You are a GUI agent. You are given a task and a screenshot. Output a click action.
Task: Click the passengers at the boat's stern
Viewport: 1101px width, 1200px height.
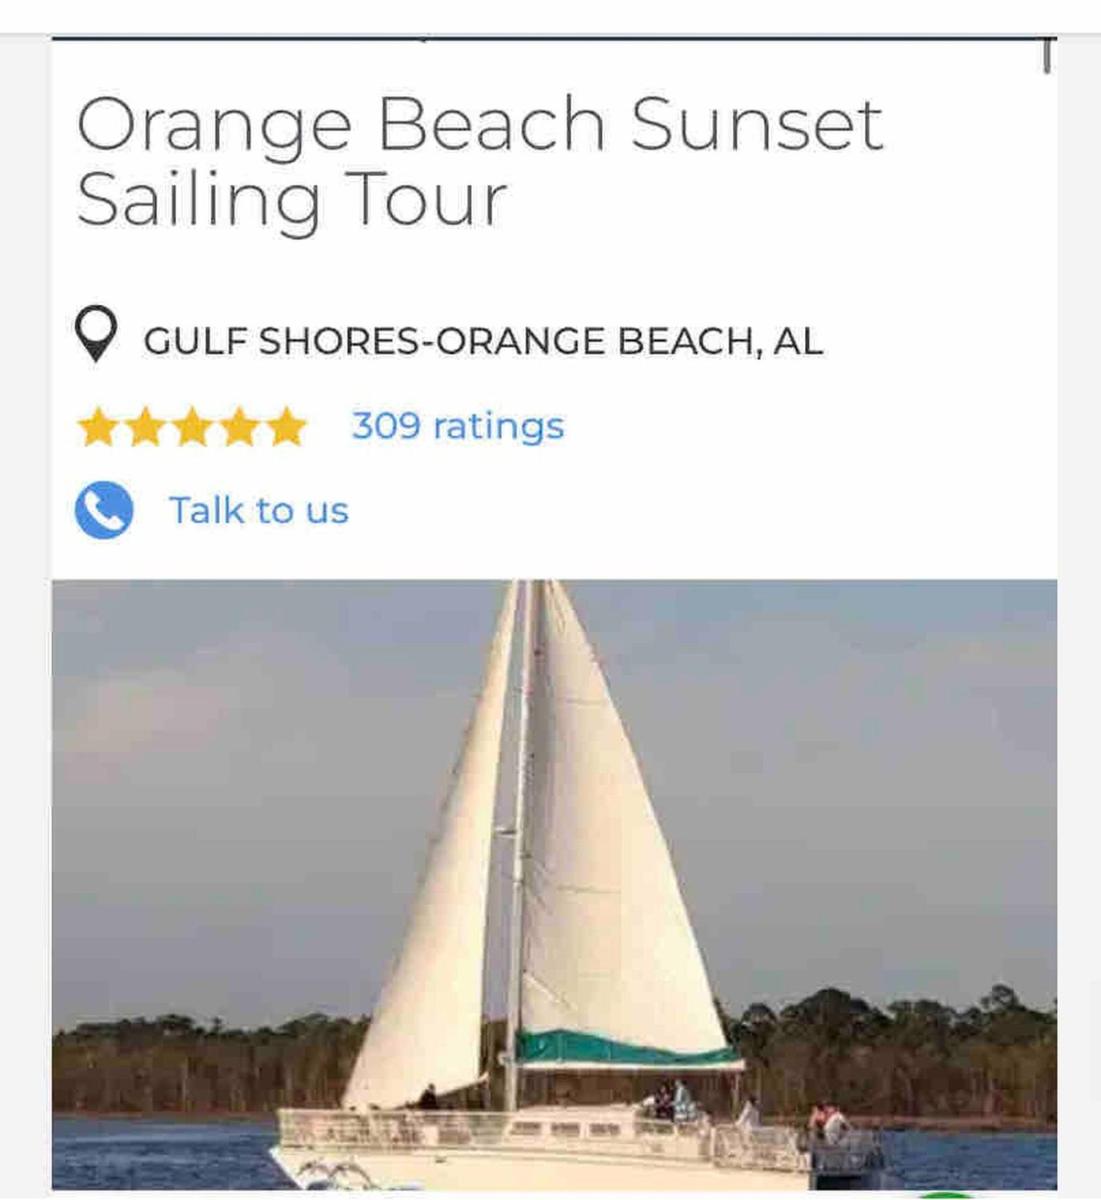[829, 1122]
